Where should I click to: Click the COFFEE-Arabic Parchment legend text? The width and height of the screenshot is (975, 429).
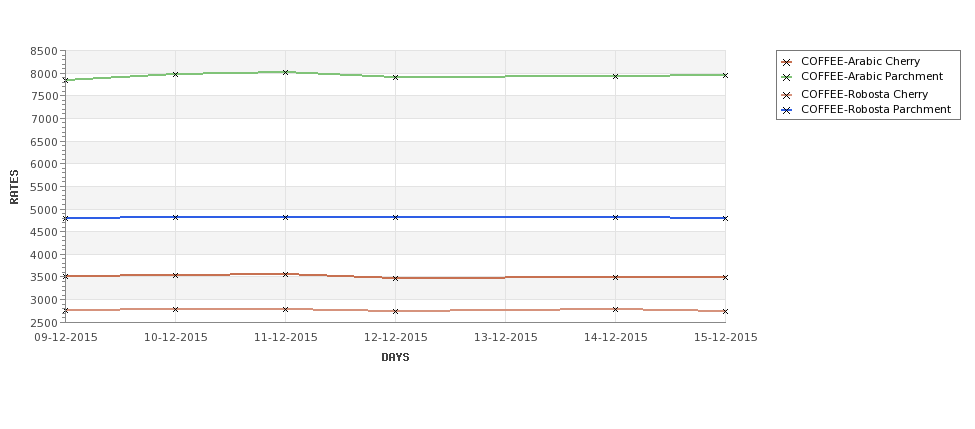click(872, 76)
